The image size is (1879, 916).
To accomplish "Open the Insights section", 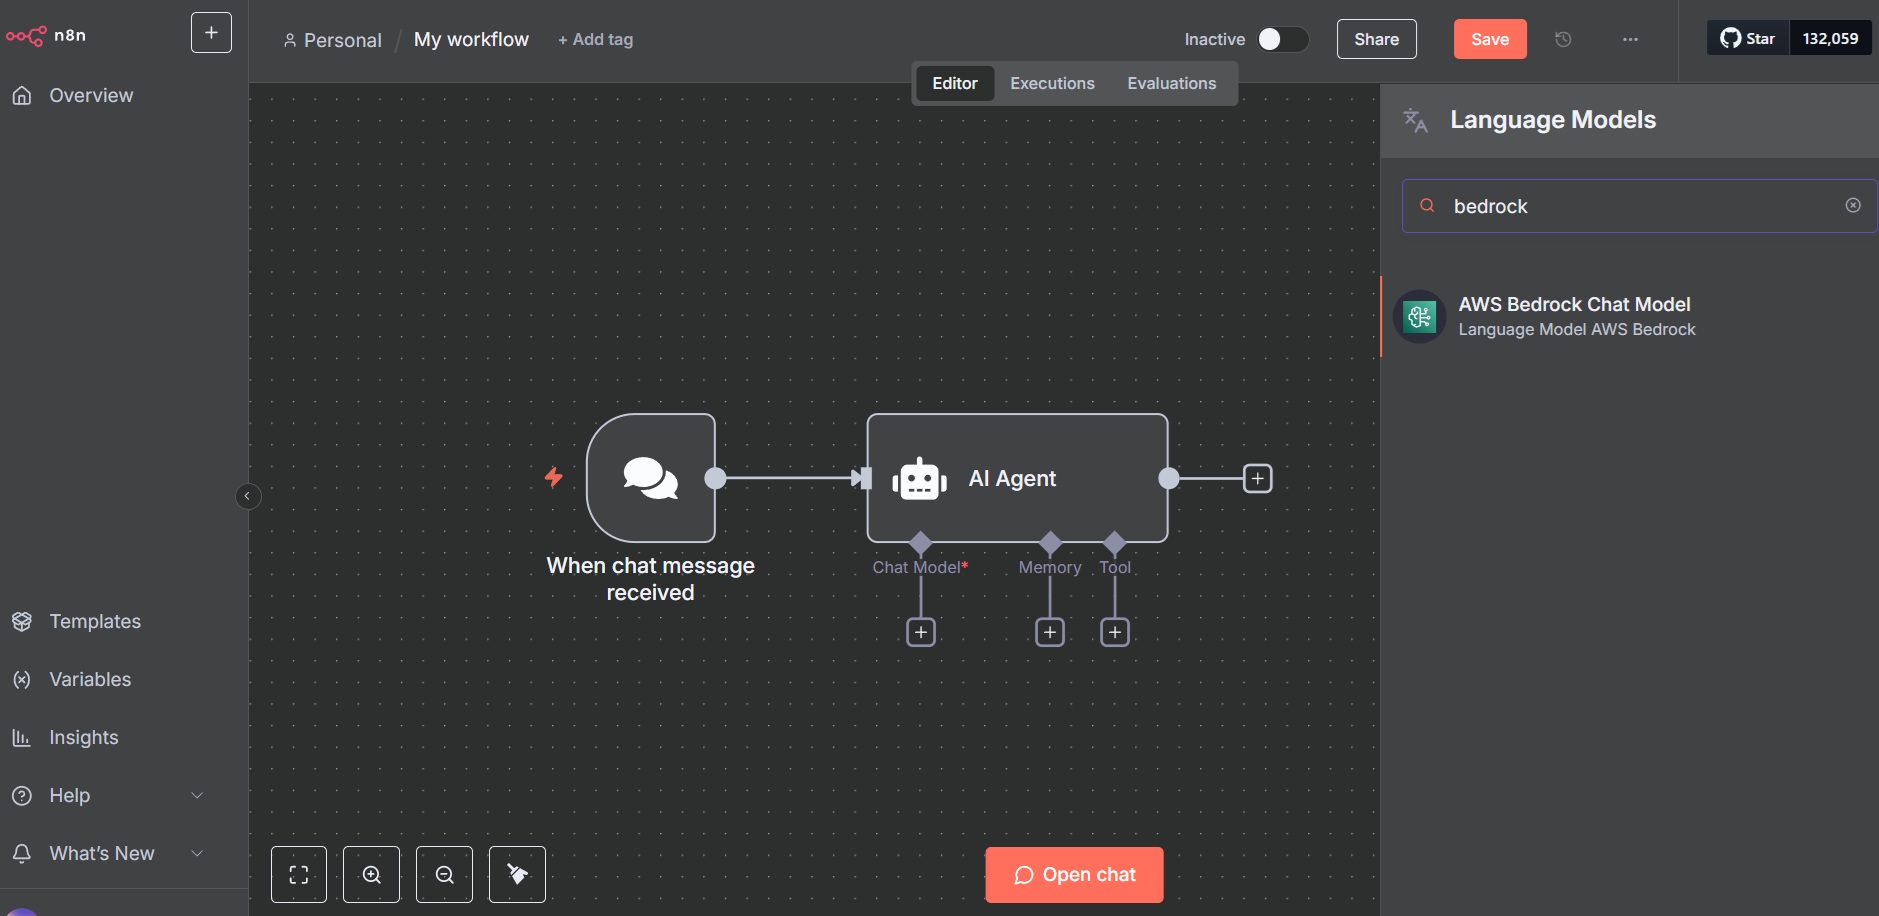I will pyautogui.click(x=84, y=737).
